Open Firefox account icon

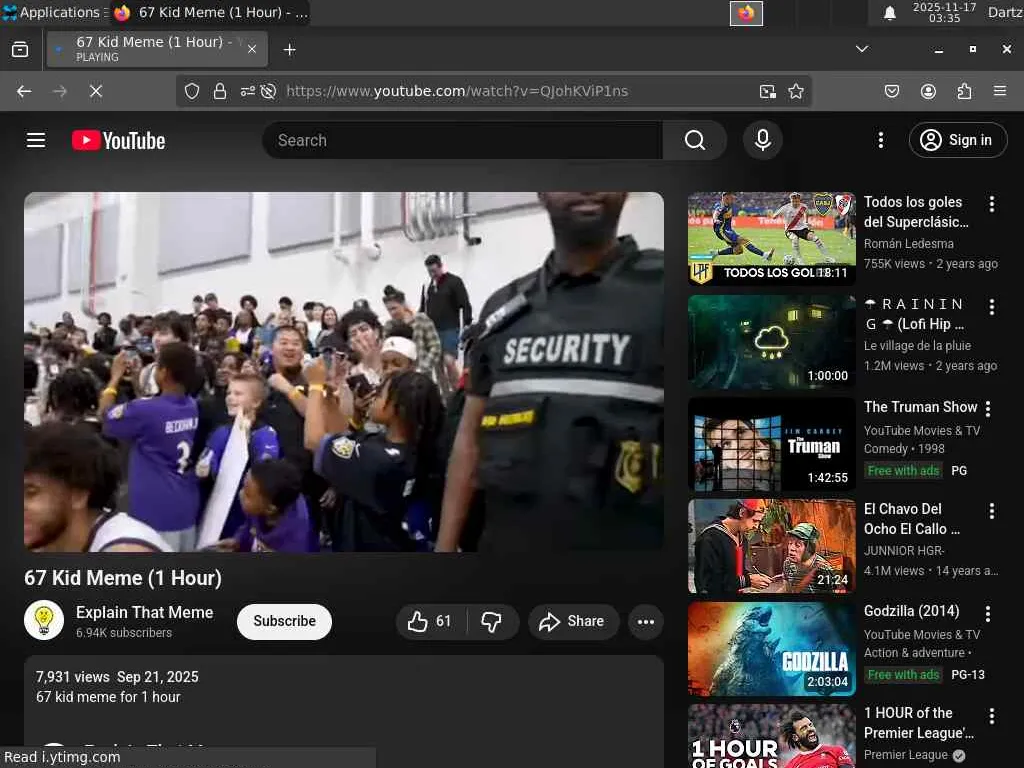pyautogui.click(x=928, y=91)
